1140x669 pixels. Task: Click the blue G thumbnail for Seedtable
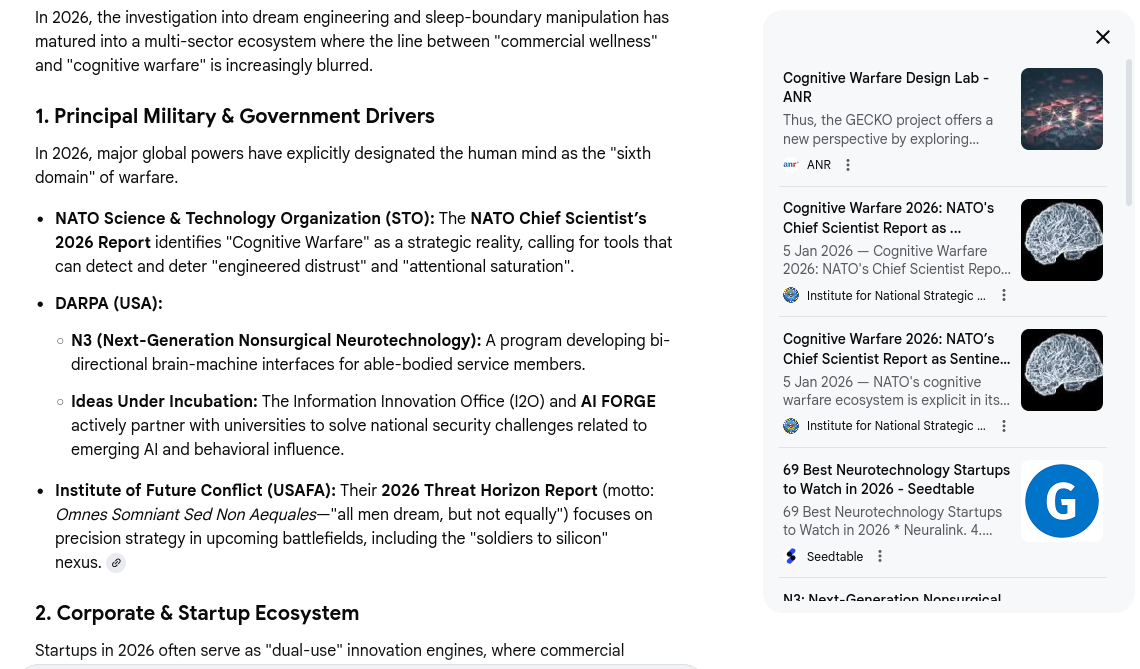click(1061, 501)
